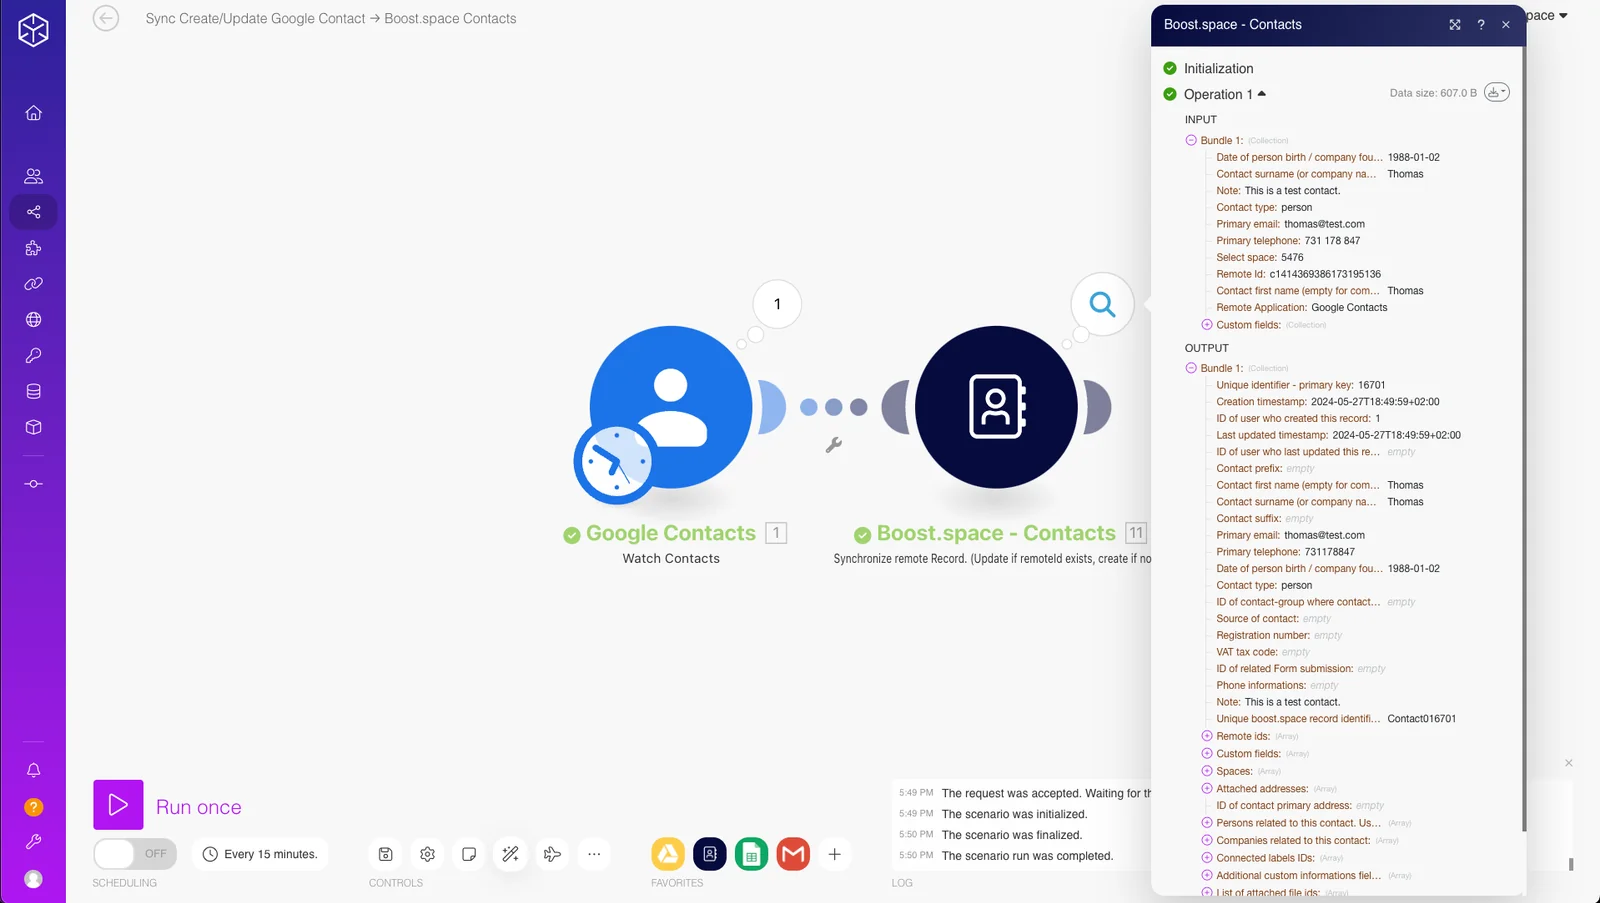Expand Persons related to this contact array
Viewport: 1600px width, 903px height.
[x=1207, y=823]
